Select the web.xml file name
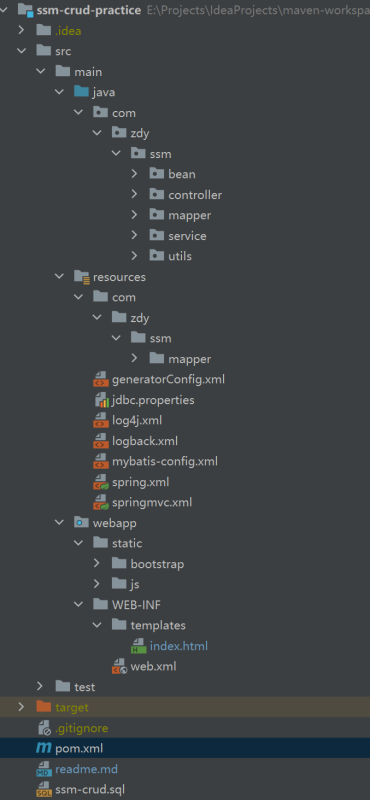This screenshot has height=800, width=370. (x=154, y=666)
